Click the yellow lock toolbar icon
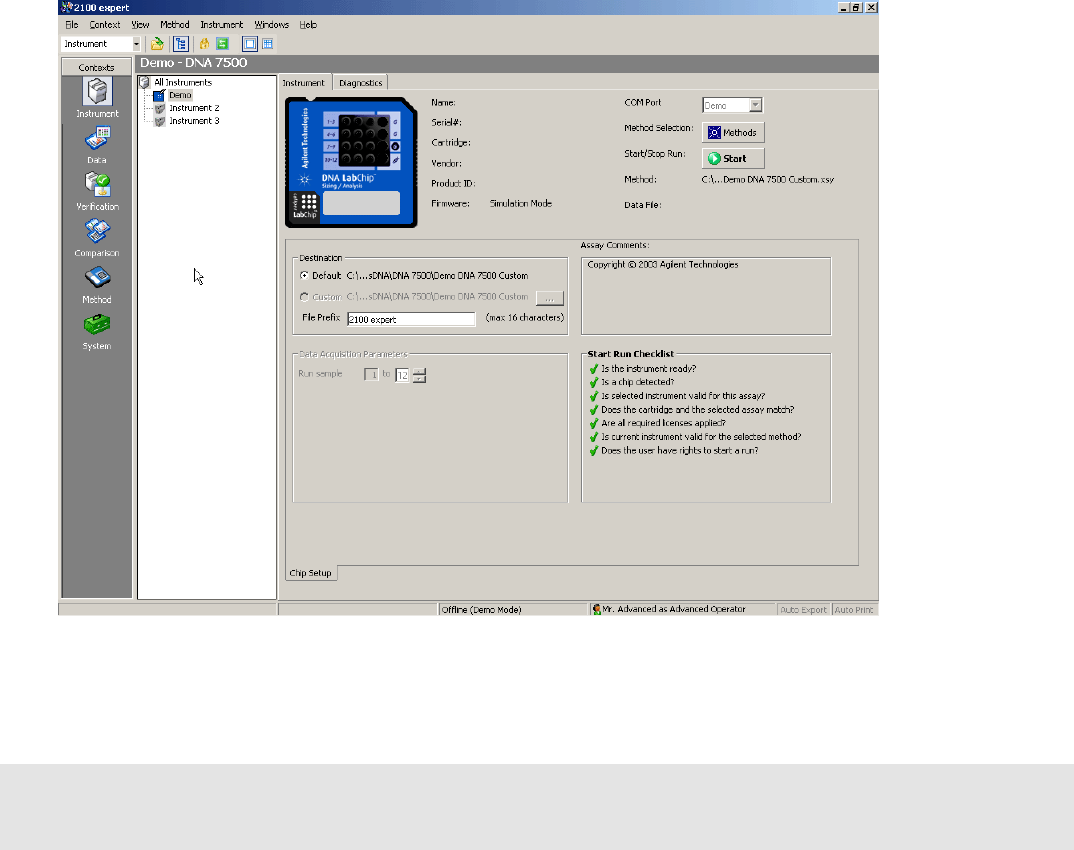This screenshot has width=1074, height=850. pos(204,44)
